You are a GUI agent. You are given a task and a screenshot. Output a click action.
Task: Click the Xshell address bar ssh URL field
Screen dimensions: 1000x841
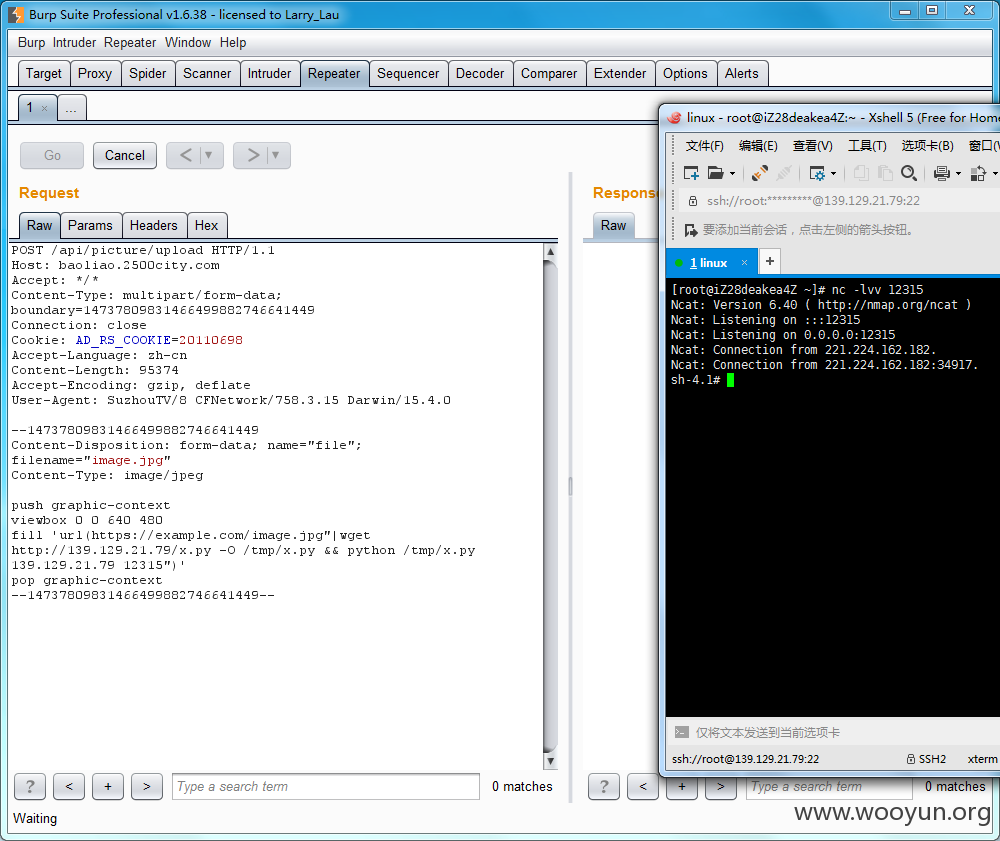coord(813,201)
